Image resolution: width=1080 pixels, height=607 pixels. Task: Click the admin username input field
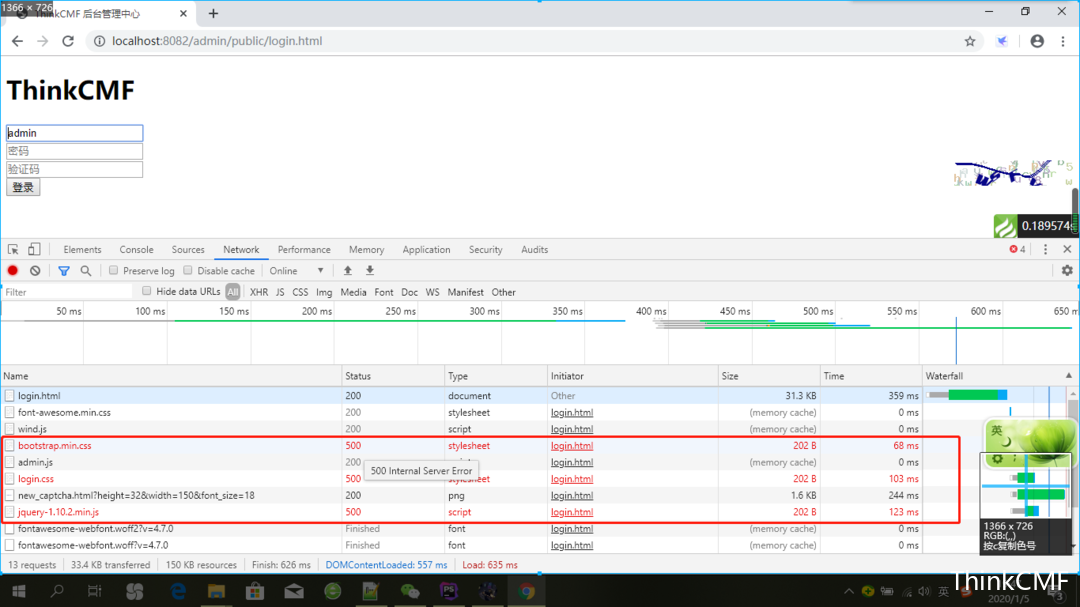point(74,133)
